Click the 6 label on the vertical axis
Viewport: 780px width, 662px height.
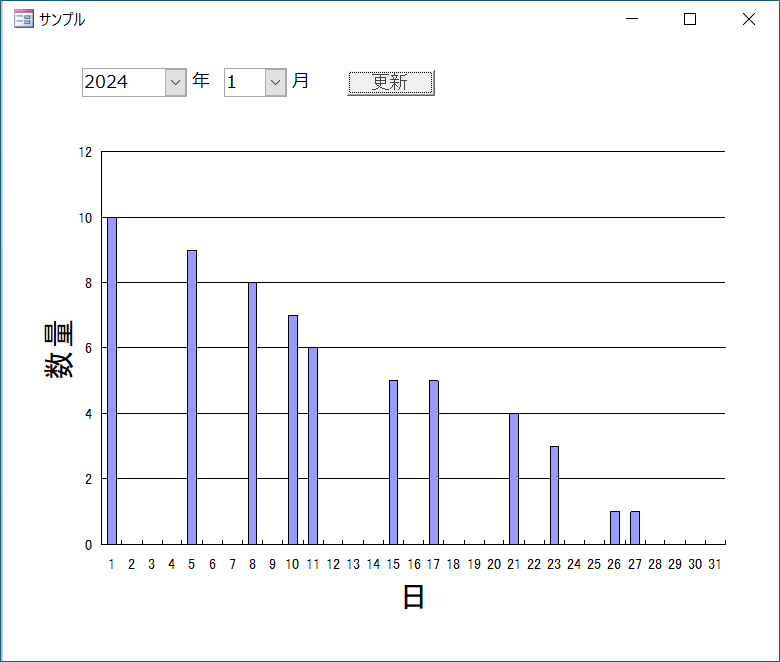click(x=89, y=348)
